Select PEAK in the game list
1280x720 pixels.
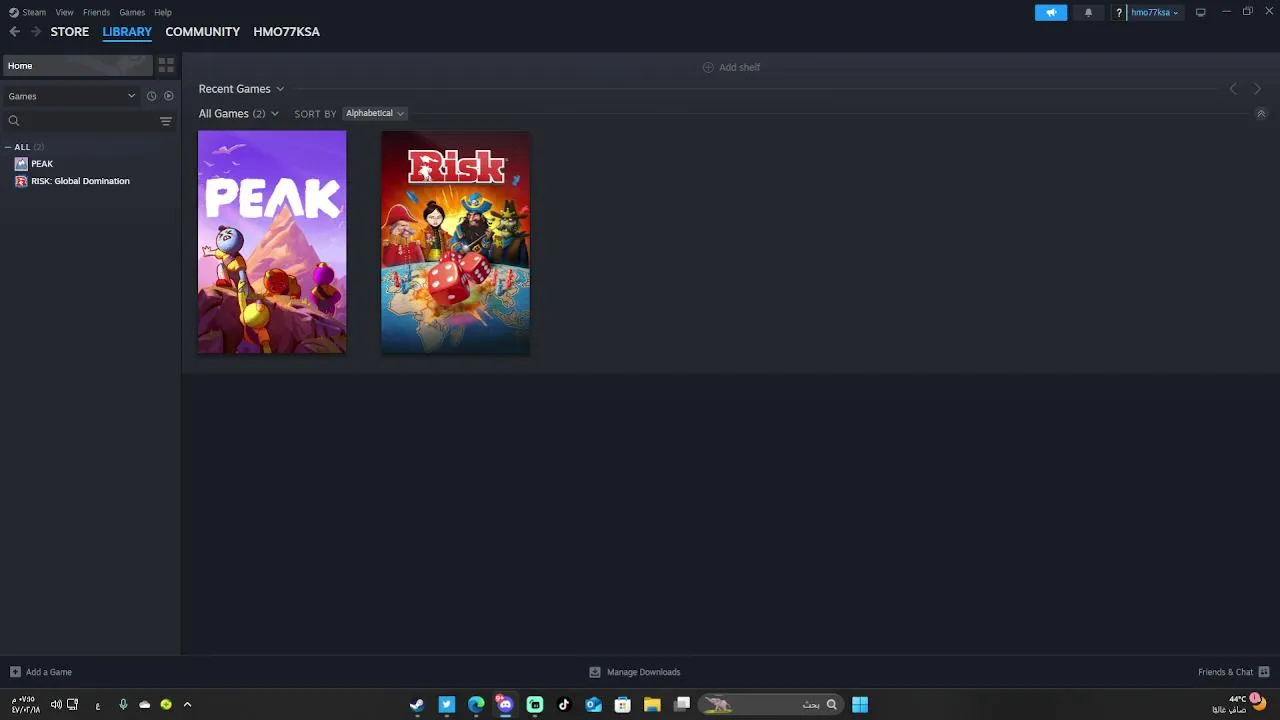(42, 164)
